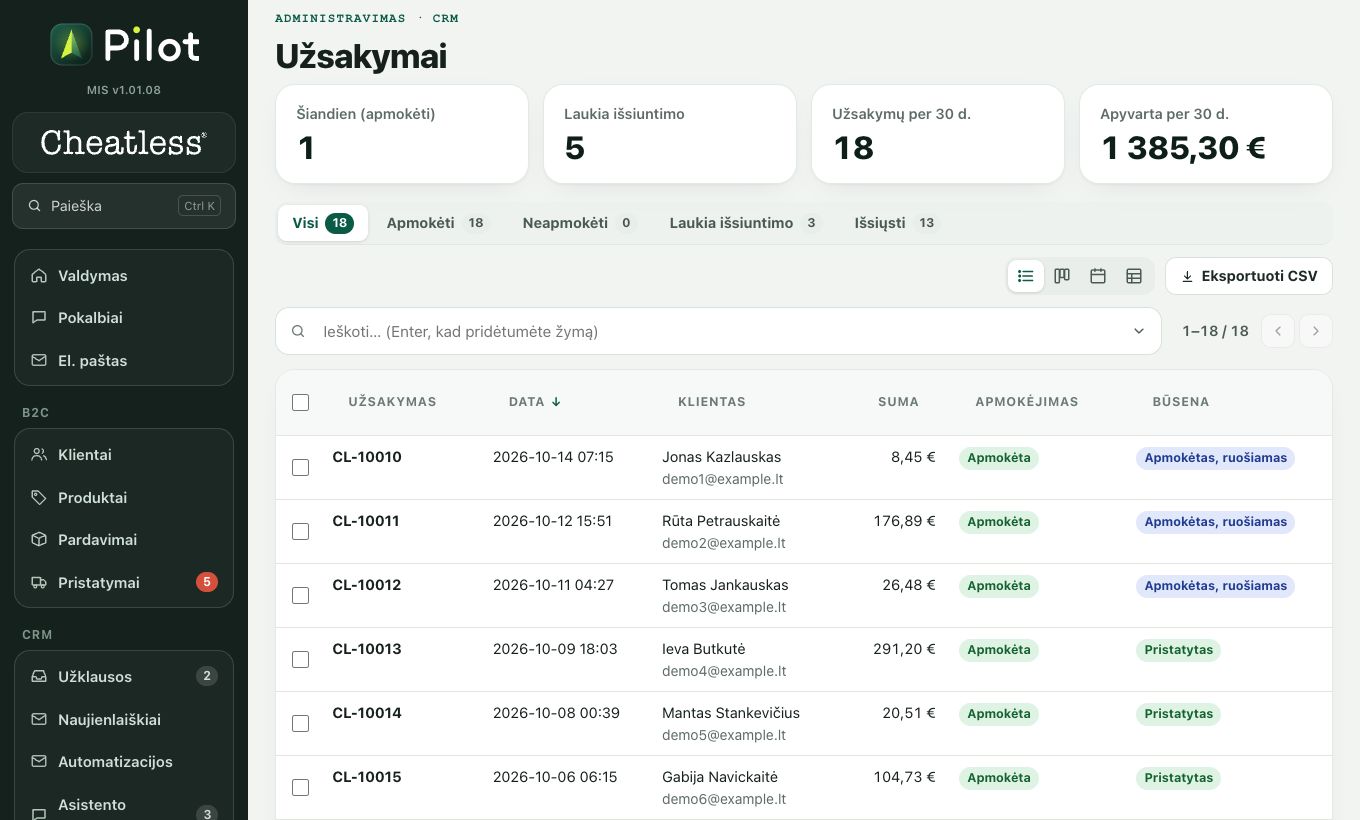This screenshot has width=1360, height=820.
Task: Open Užklausos inbox icon in sidebar
Action: pyautogui.click(x=39, y=676)
